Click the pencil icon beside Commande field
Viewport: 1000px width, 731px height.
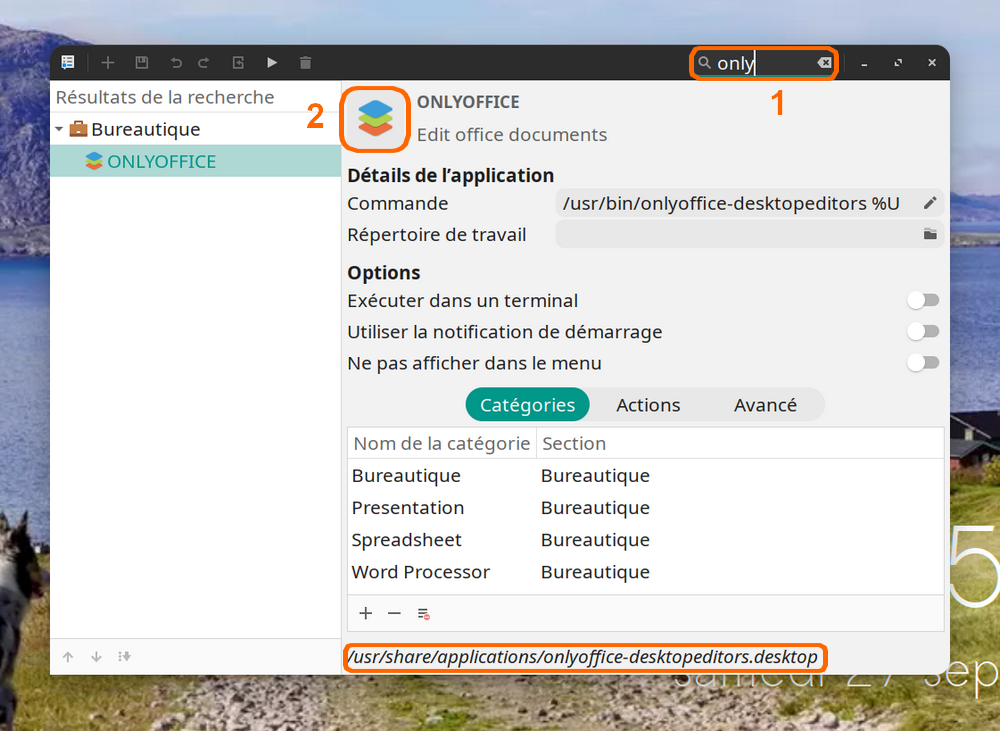tap(929, 203)
